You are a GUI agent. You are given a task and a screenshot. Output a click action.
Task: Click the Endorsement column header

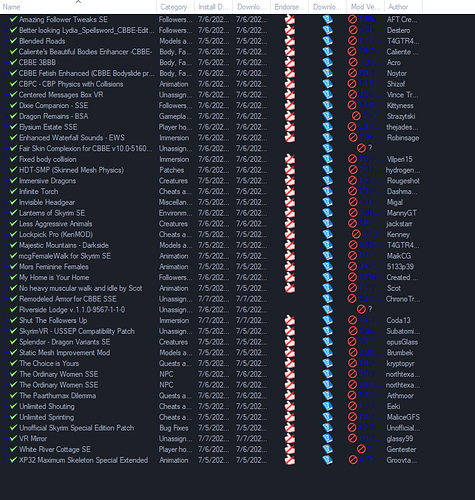pos(289,7)
